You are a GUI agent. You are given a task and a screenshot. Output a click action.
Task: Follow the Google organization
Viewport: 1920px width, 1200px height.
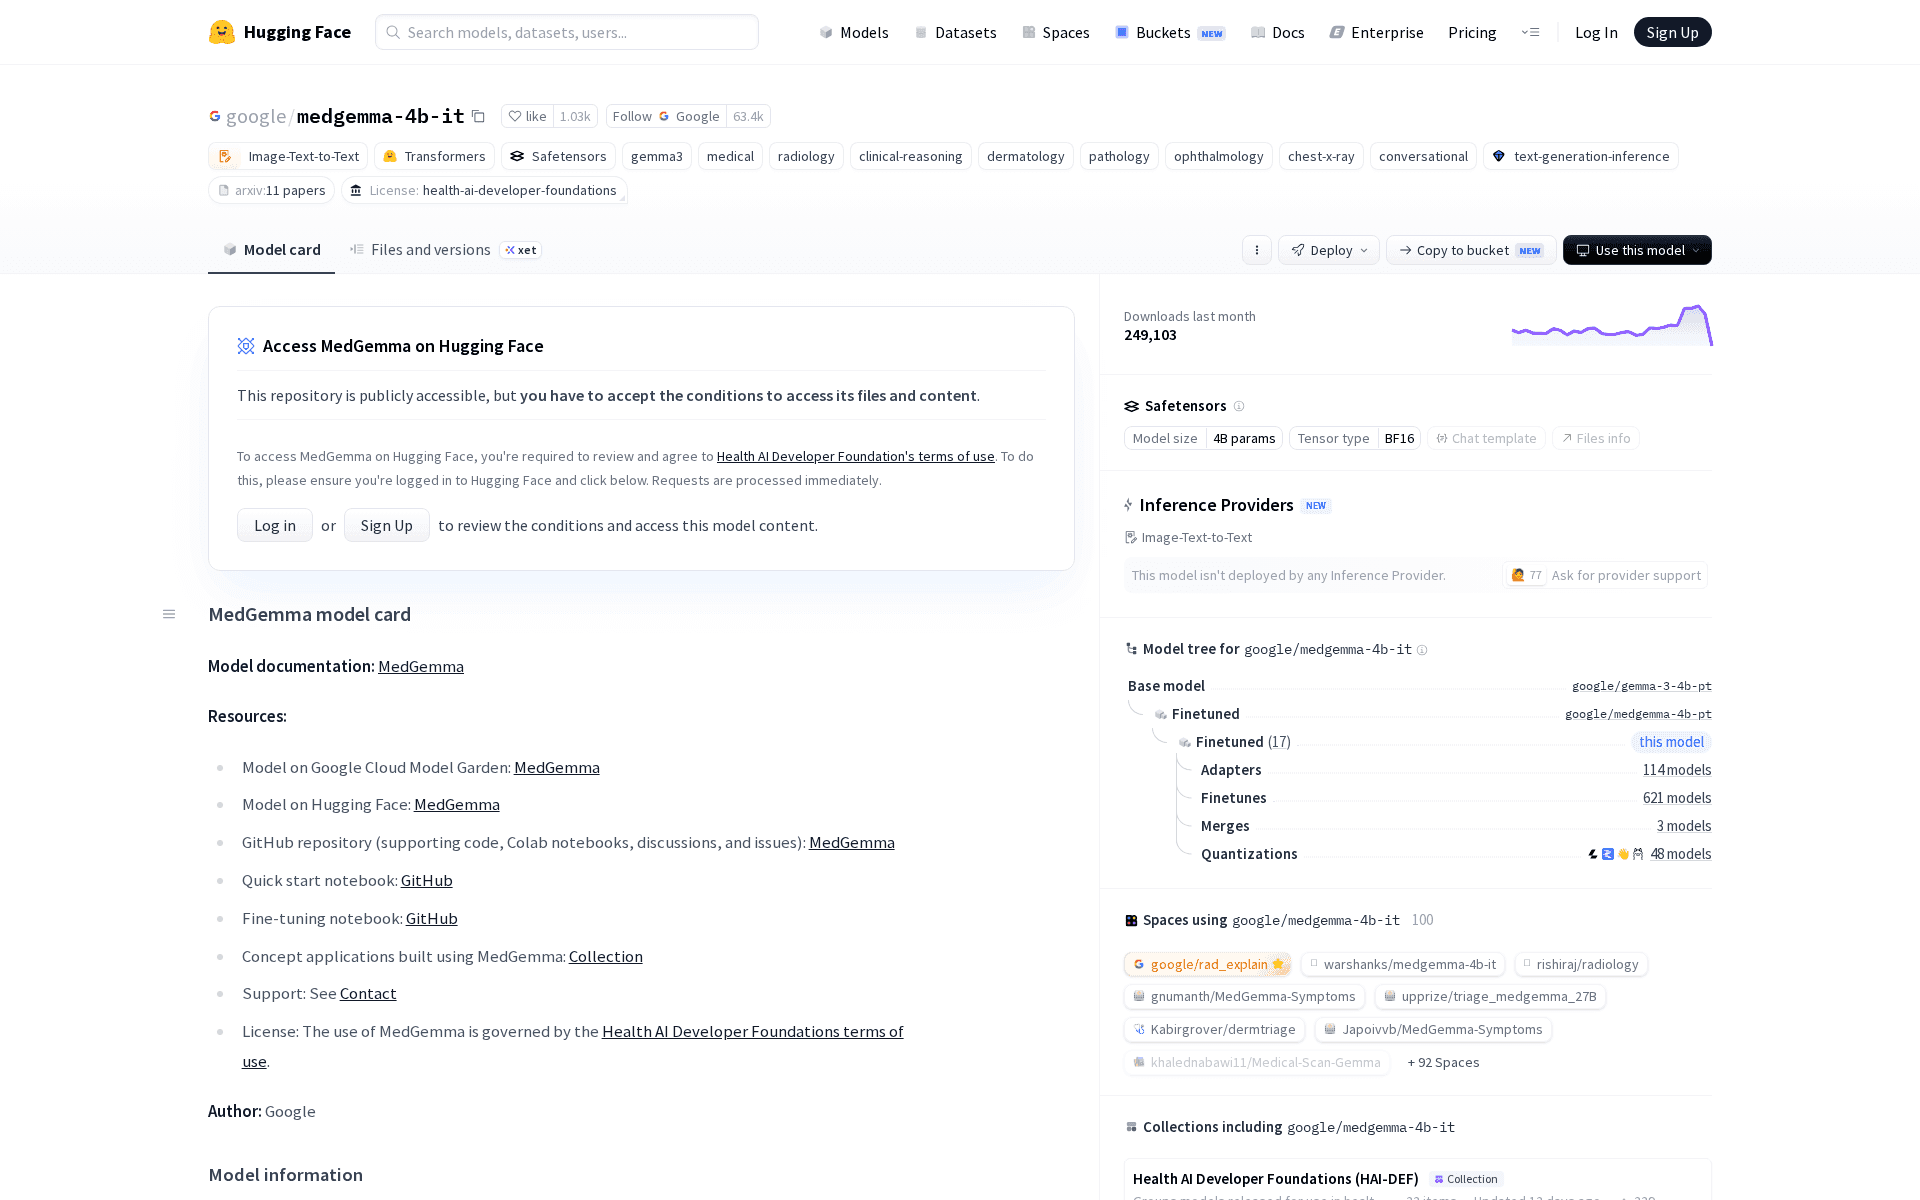click(665, 116)
